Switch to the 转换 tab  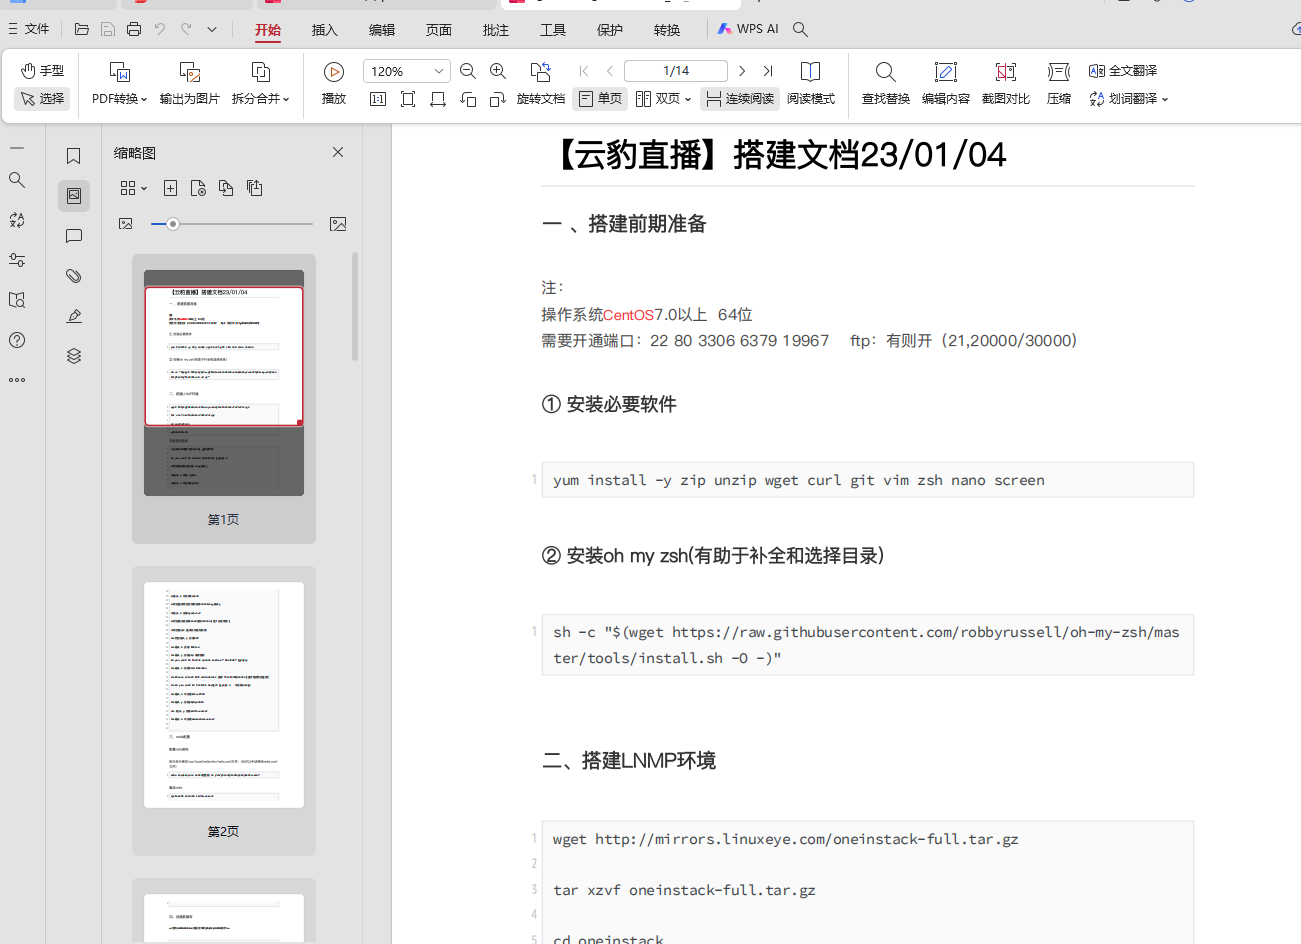pos(667,30)
